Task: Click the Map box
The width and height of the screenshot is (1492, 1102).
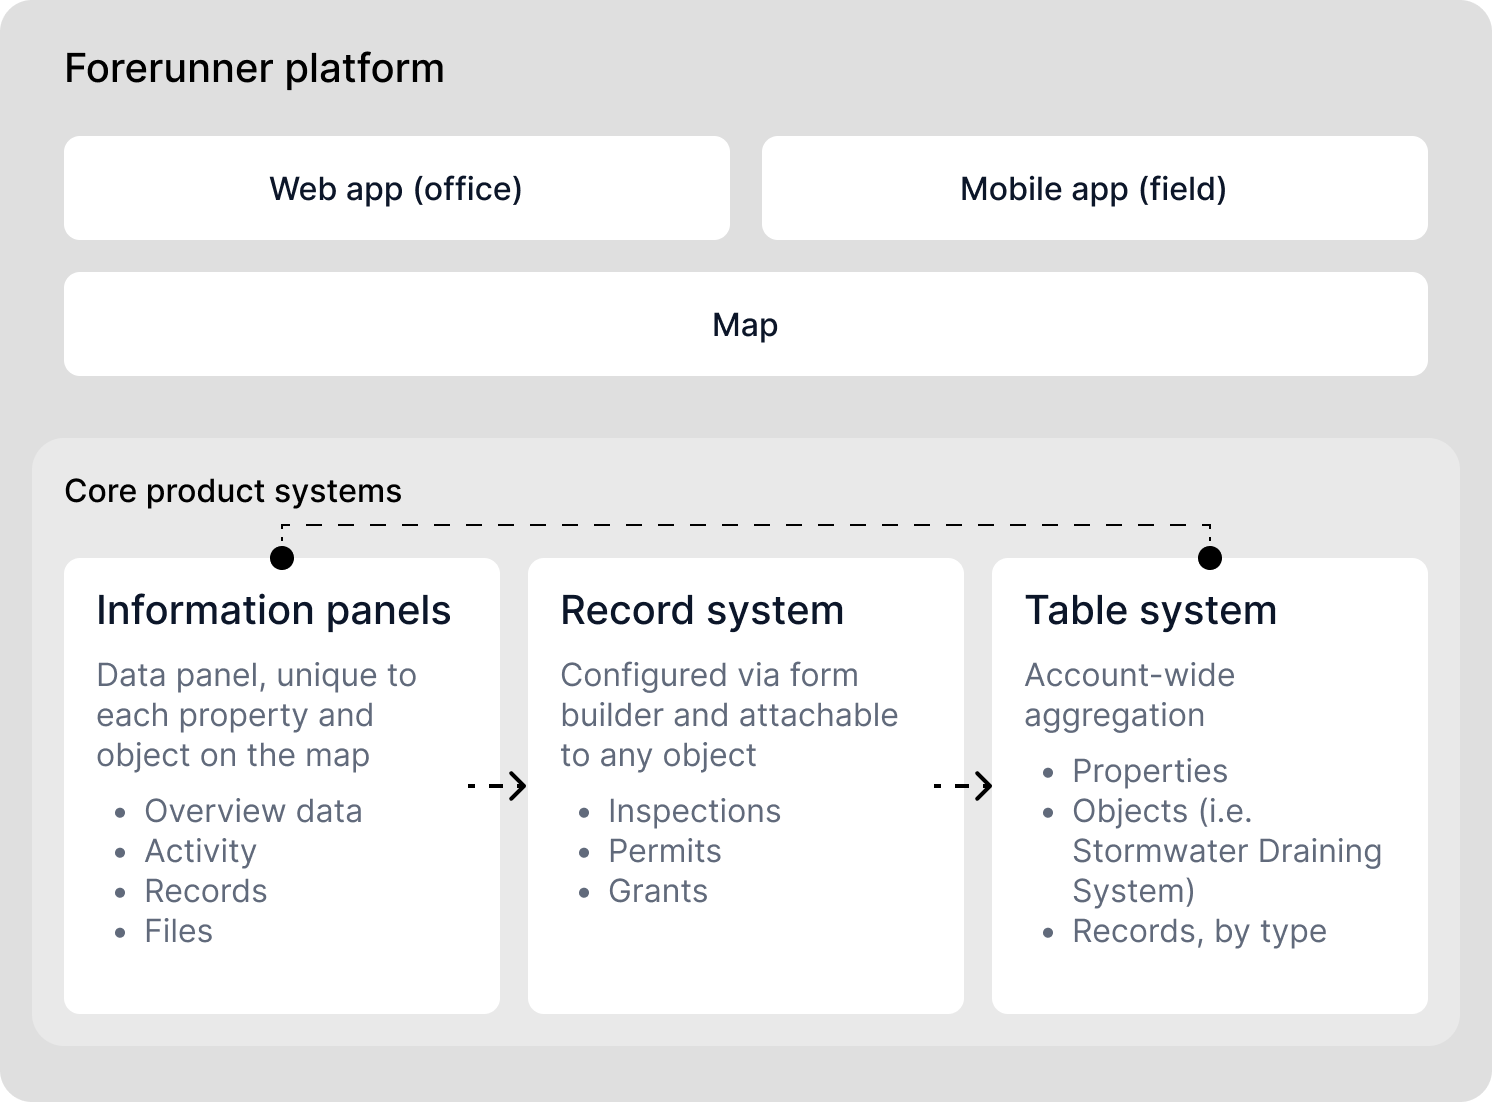Action: tap(745, 324)
